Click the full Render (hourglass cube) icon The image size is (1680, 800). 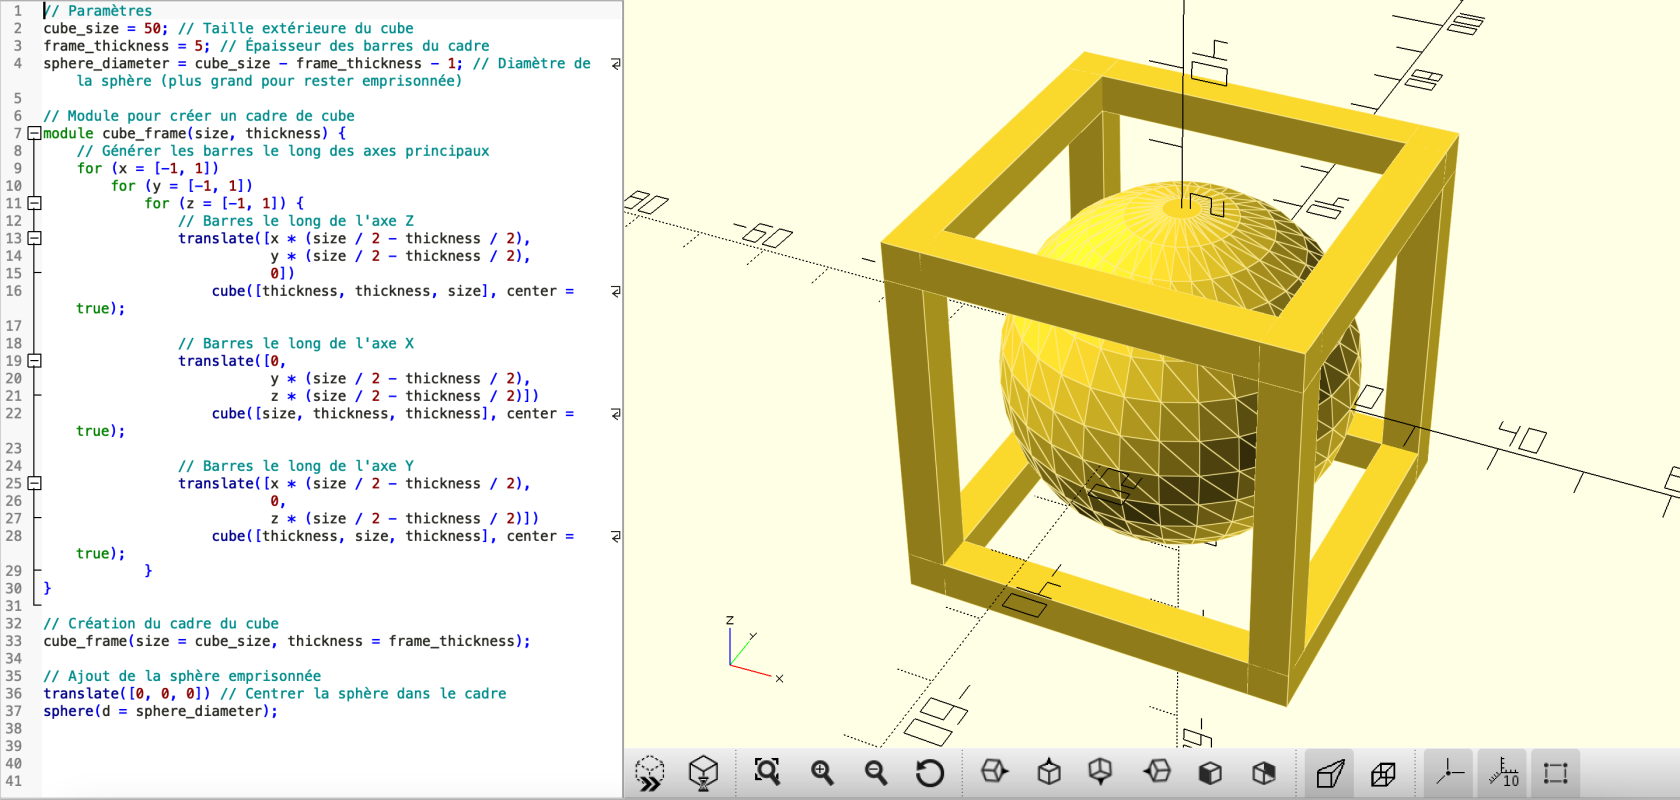(704, 773)
